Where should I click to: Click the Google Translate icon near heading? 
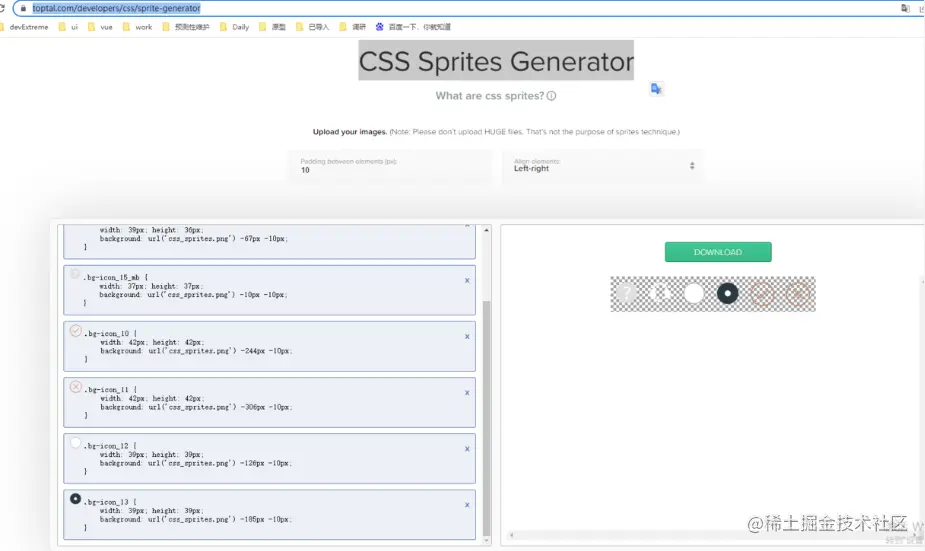click(x=656, y=89)
